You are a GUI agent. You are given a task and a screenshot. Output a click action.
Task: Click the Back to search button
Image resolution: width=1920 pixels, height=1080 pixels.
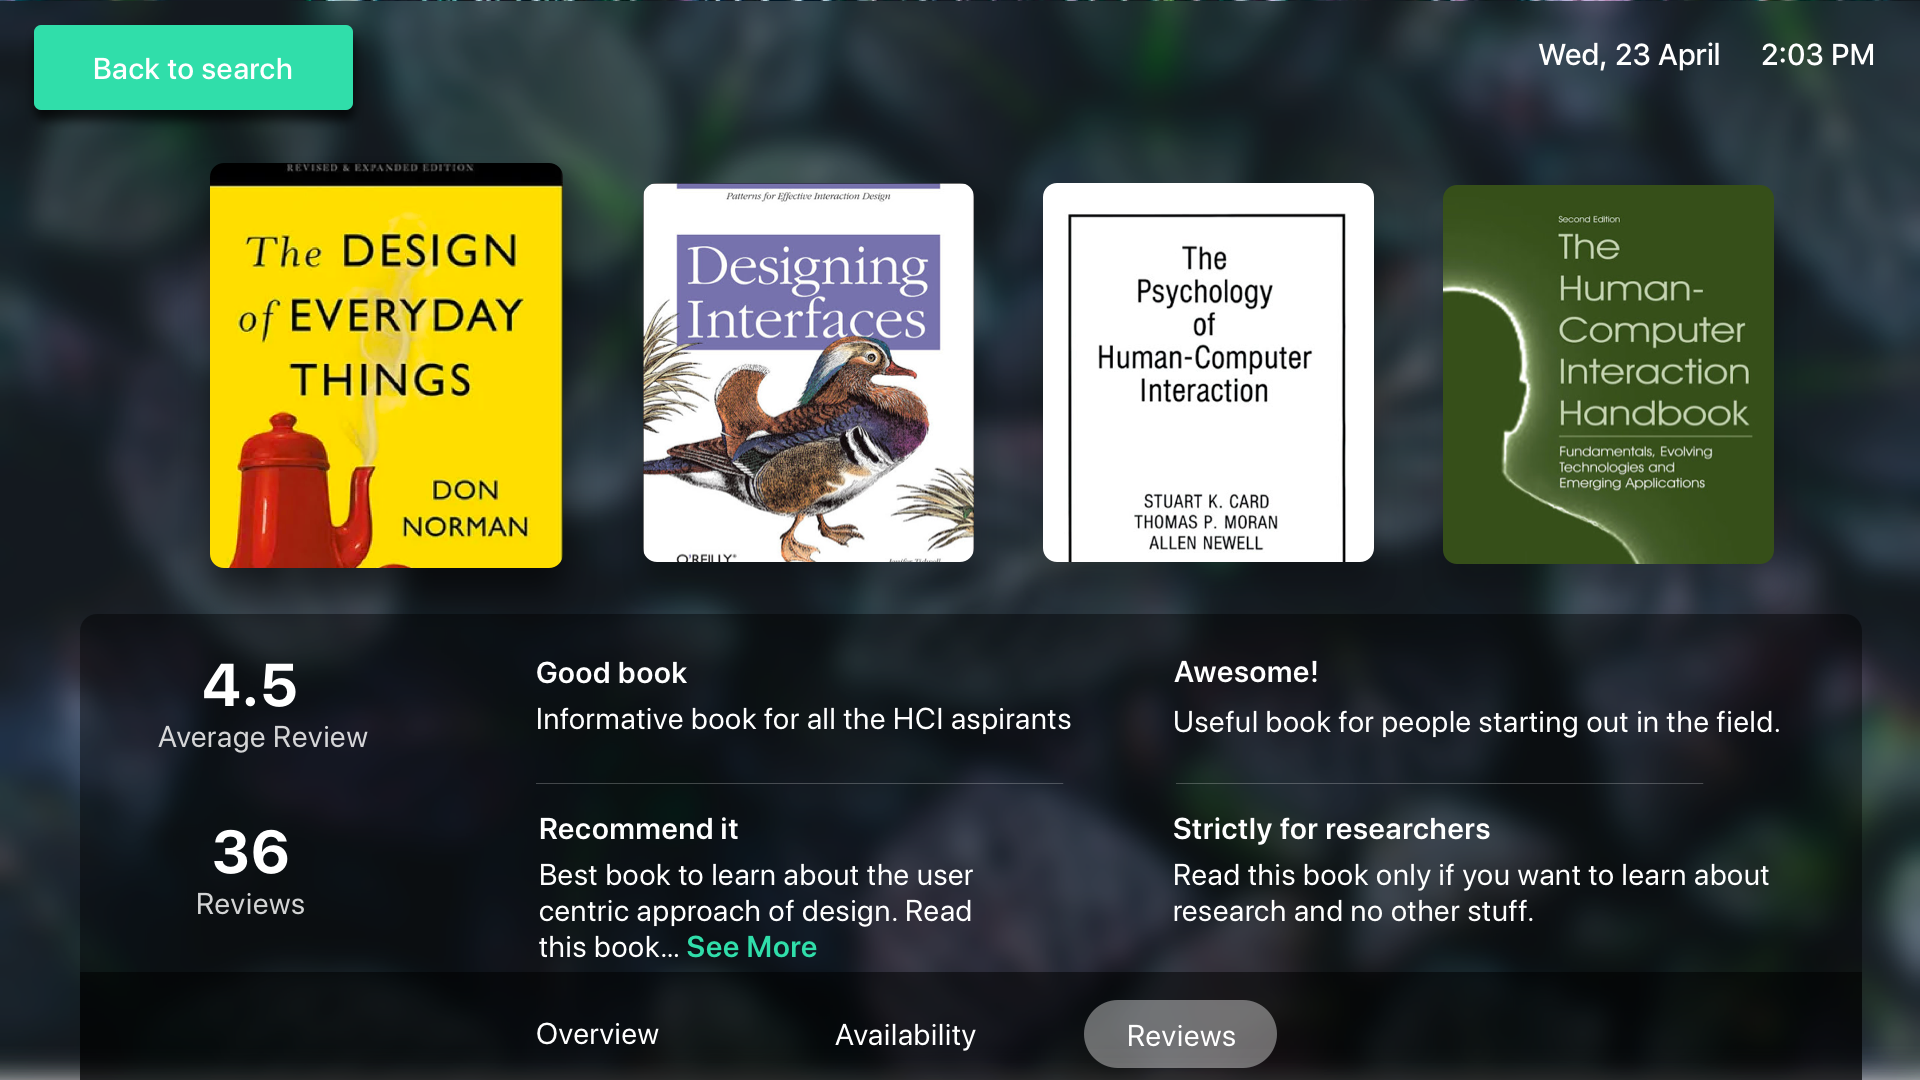193,68
